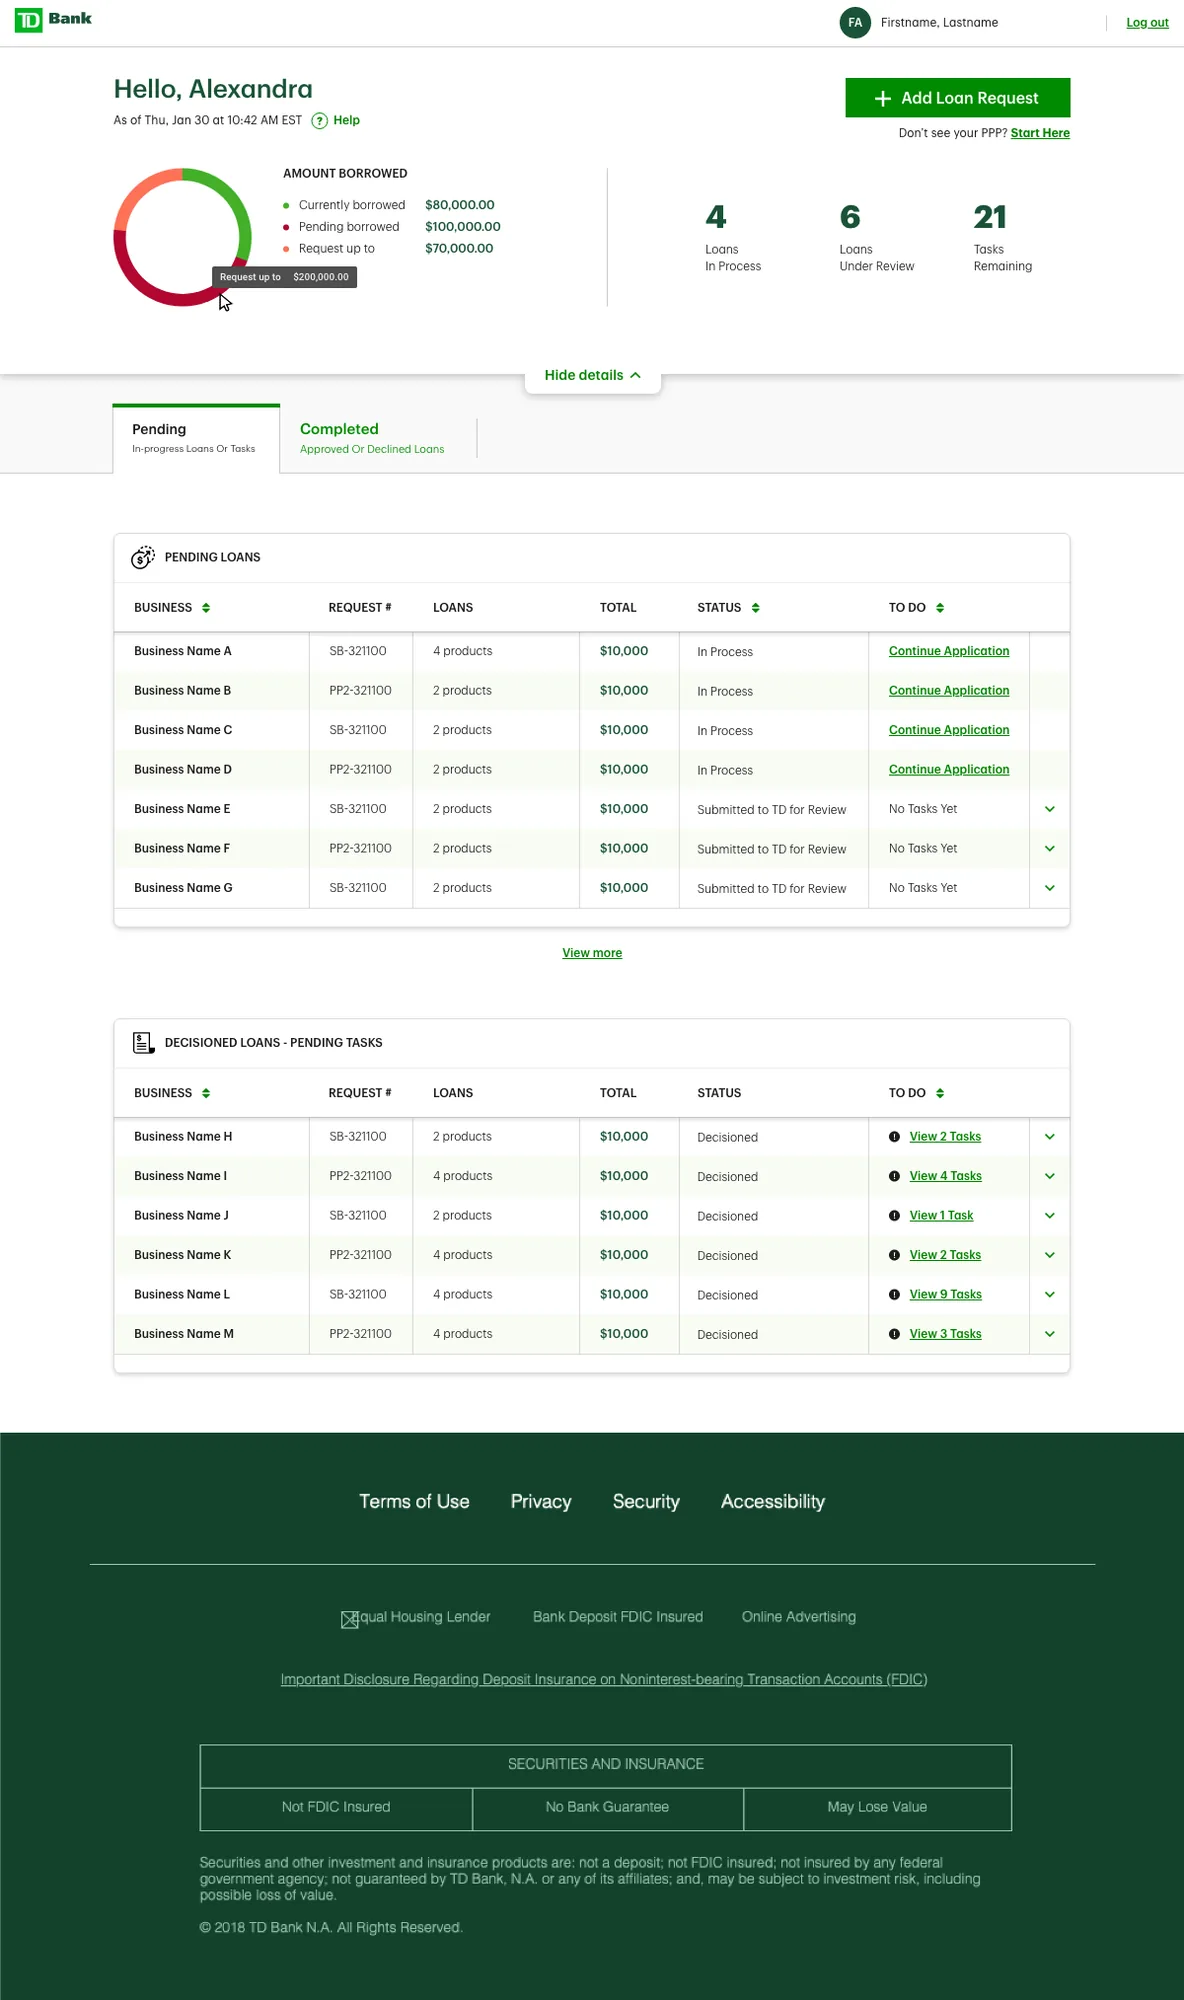Click the Pending Loans section icon
Screen dimensions: 1184x2000
tap(143, 557)
